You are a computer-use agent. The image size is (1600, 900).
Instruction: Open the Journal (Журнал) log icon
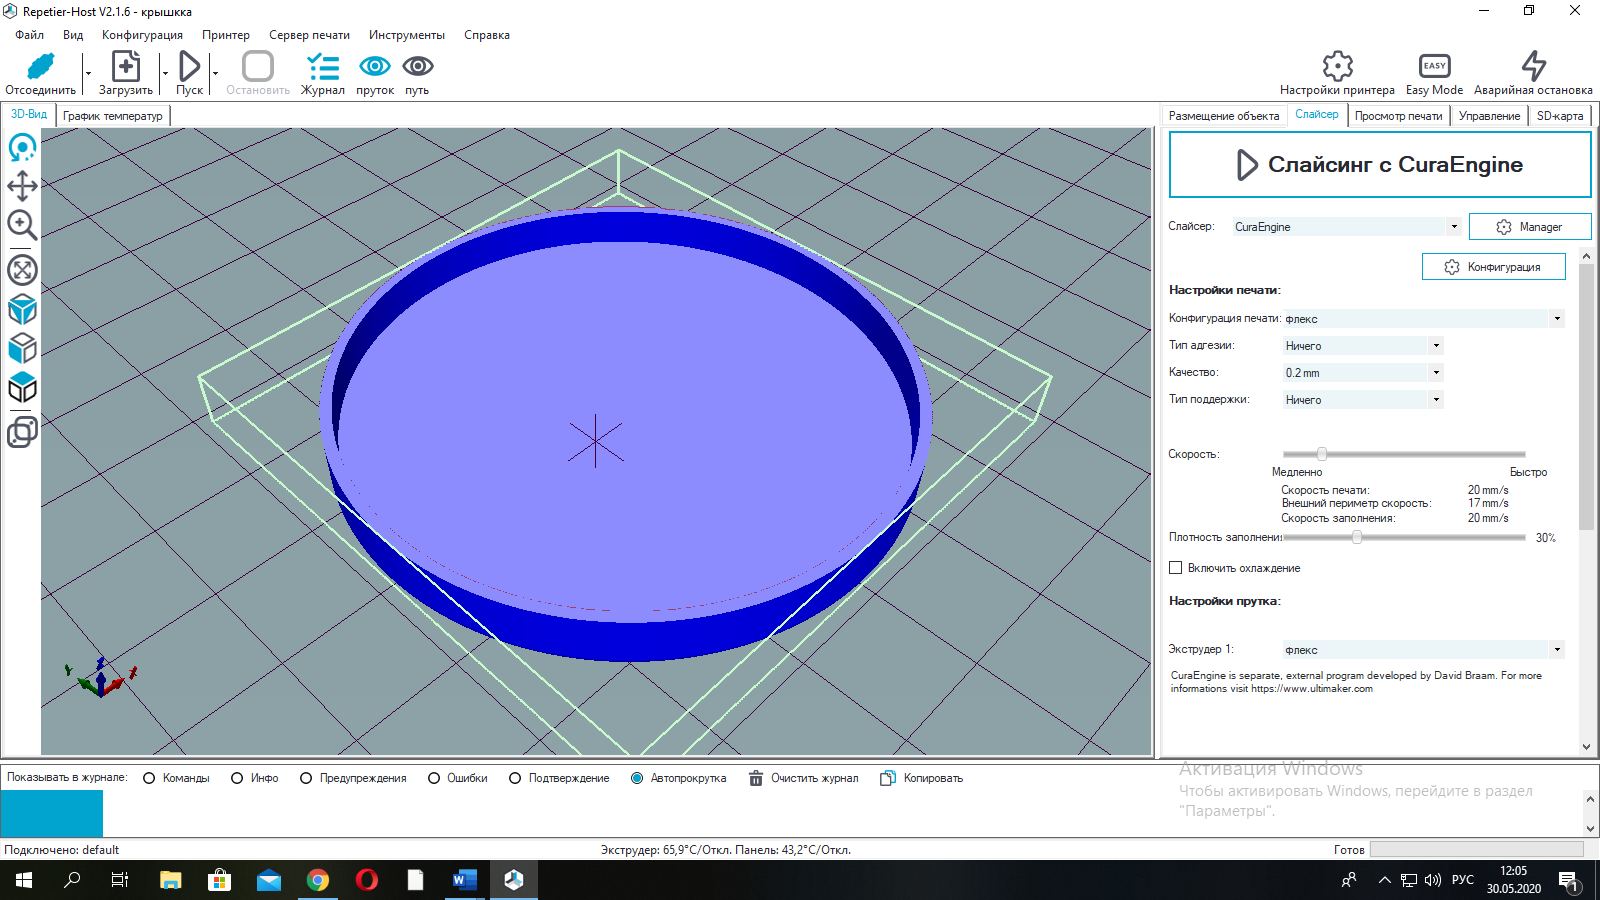coord(322,67)
